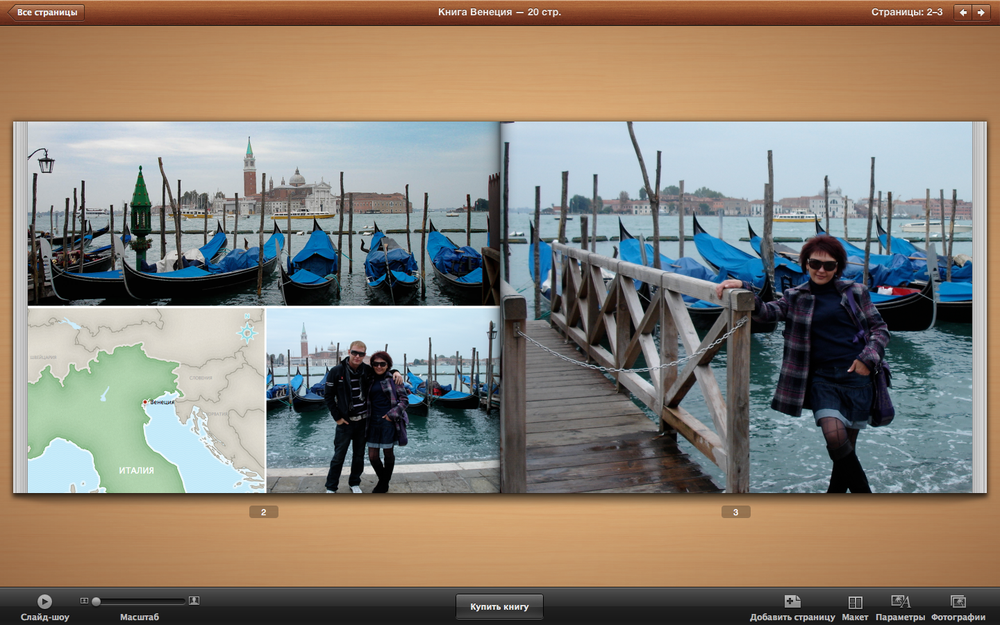Click the large zoom-in icon beside the slider
The image size is (1000, 625).
pos(194,601)
